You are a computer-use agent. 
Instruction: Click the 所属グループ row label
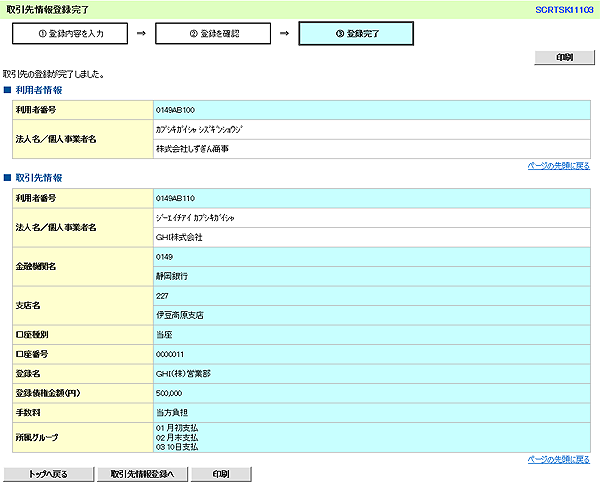[37, 437]
